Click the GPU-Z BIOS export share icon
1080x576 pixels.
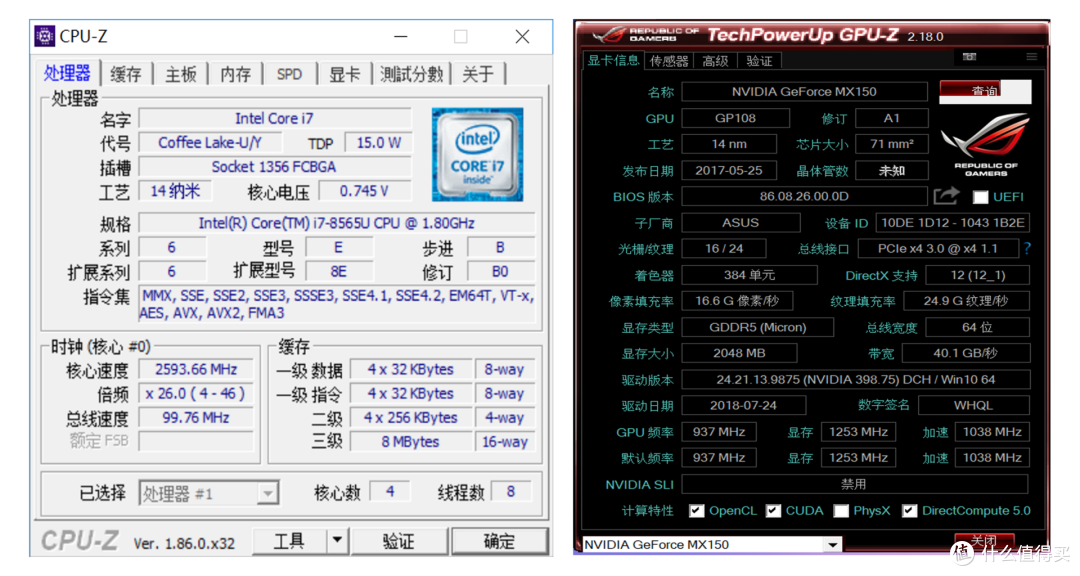click(x=946, y=196)
